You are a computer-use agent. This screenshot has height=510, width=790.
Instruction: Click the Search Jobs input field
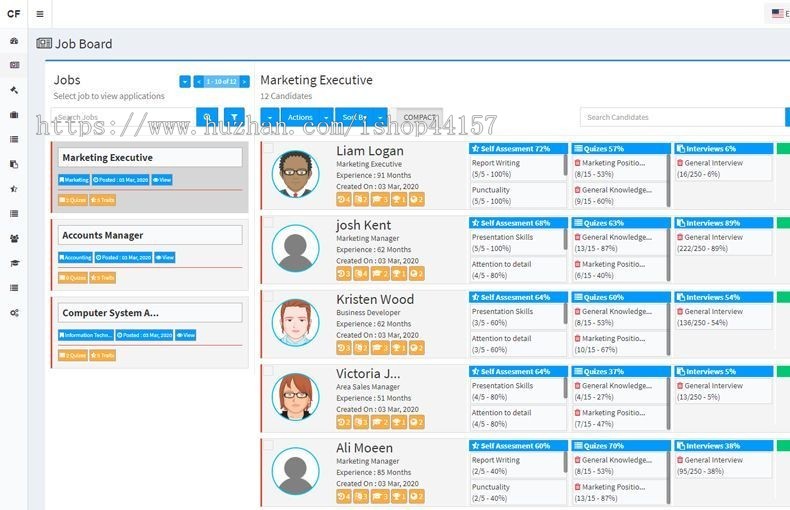(123, 117)
